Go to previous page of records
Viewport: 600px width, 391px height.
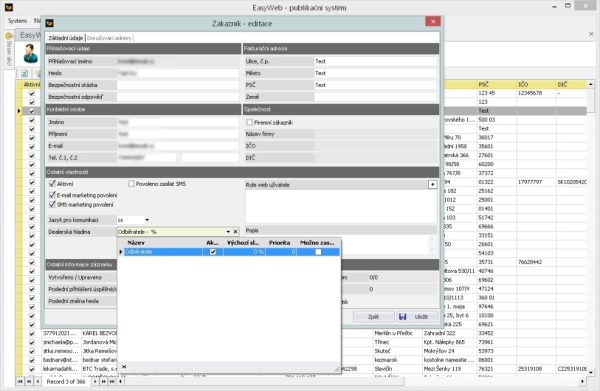pyautogui.click(x=29, y=381)
